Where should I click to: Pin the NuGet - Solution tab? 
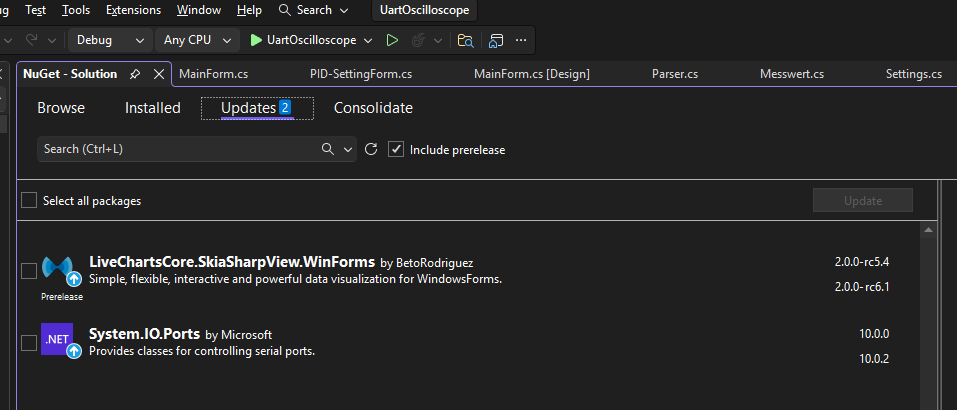click(x=135, y=74)
